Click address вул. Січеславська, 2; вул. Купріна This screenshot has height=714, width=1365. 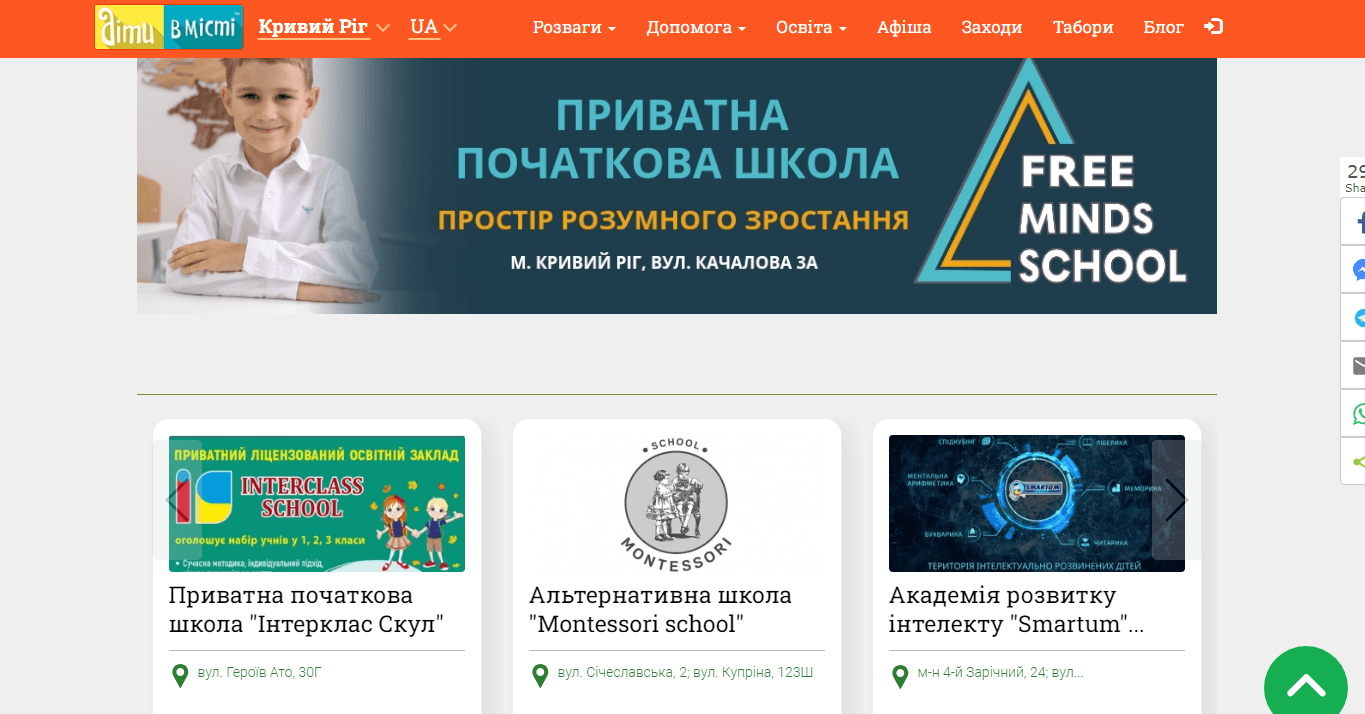coord(685,673)
